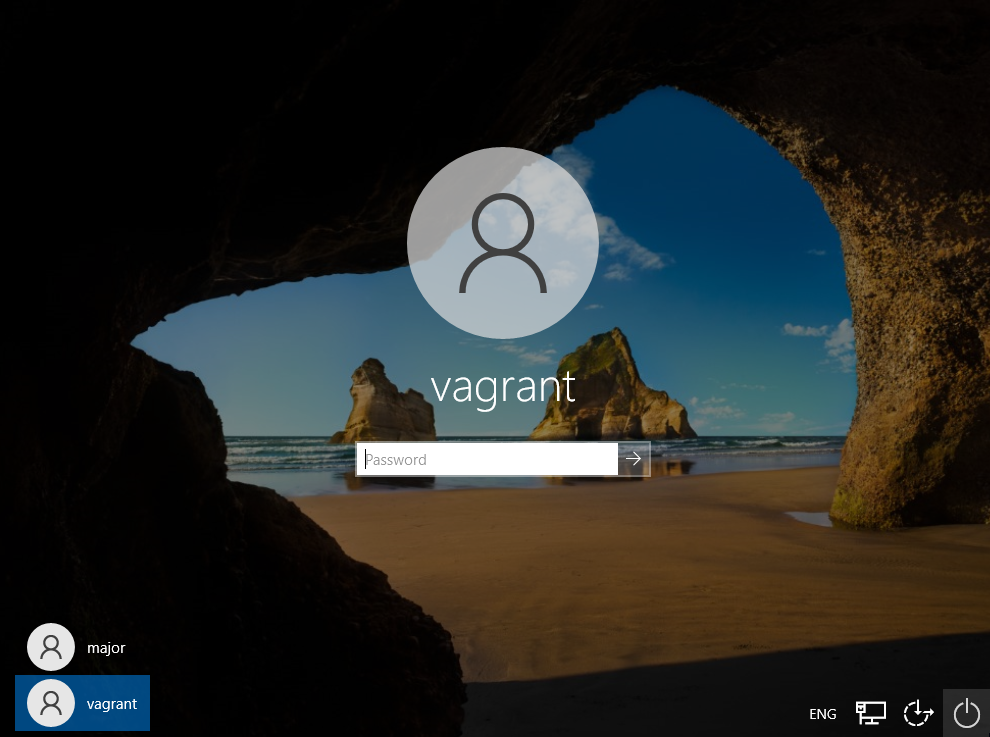The width and height of the screenshot is (990, 737).
Task: Focus the Password input field
Action: point(487,459)
